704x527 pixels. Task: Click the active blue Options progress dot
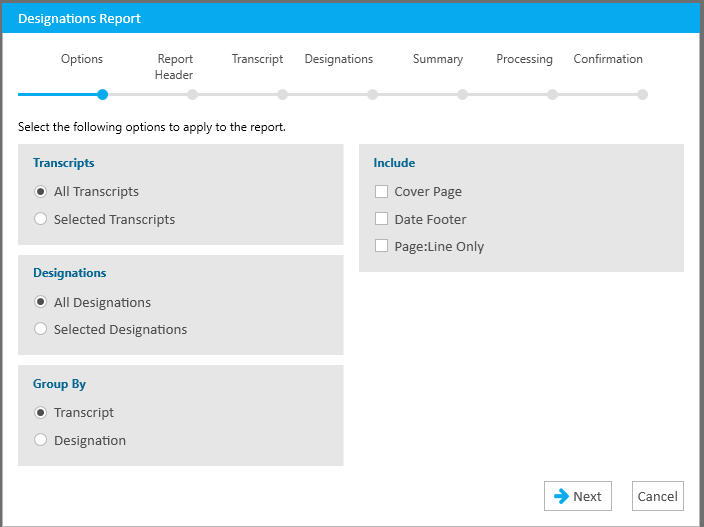(x=102, y=95)
